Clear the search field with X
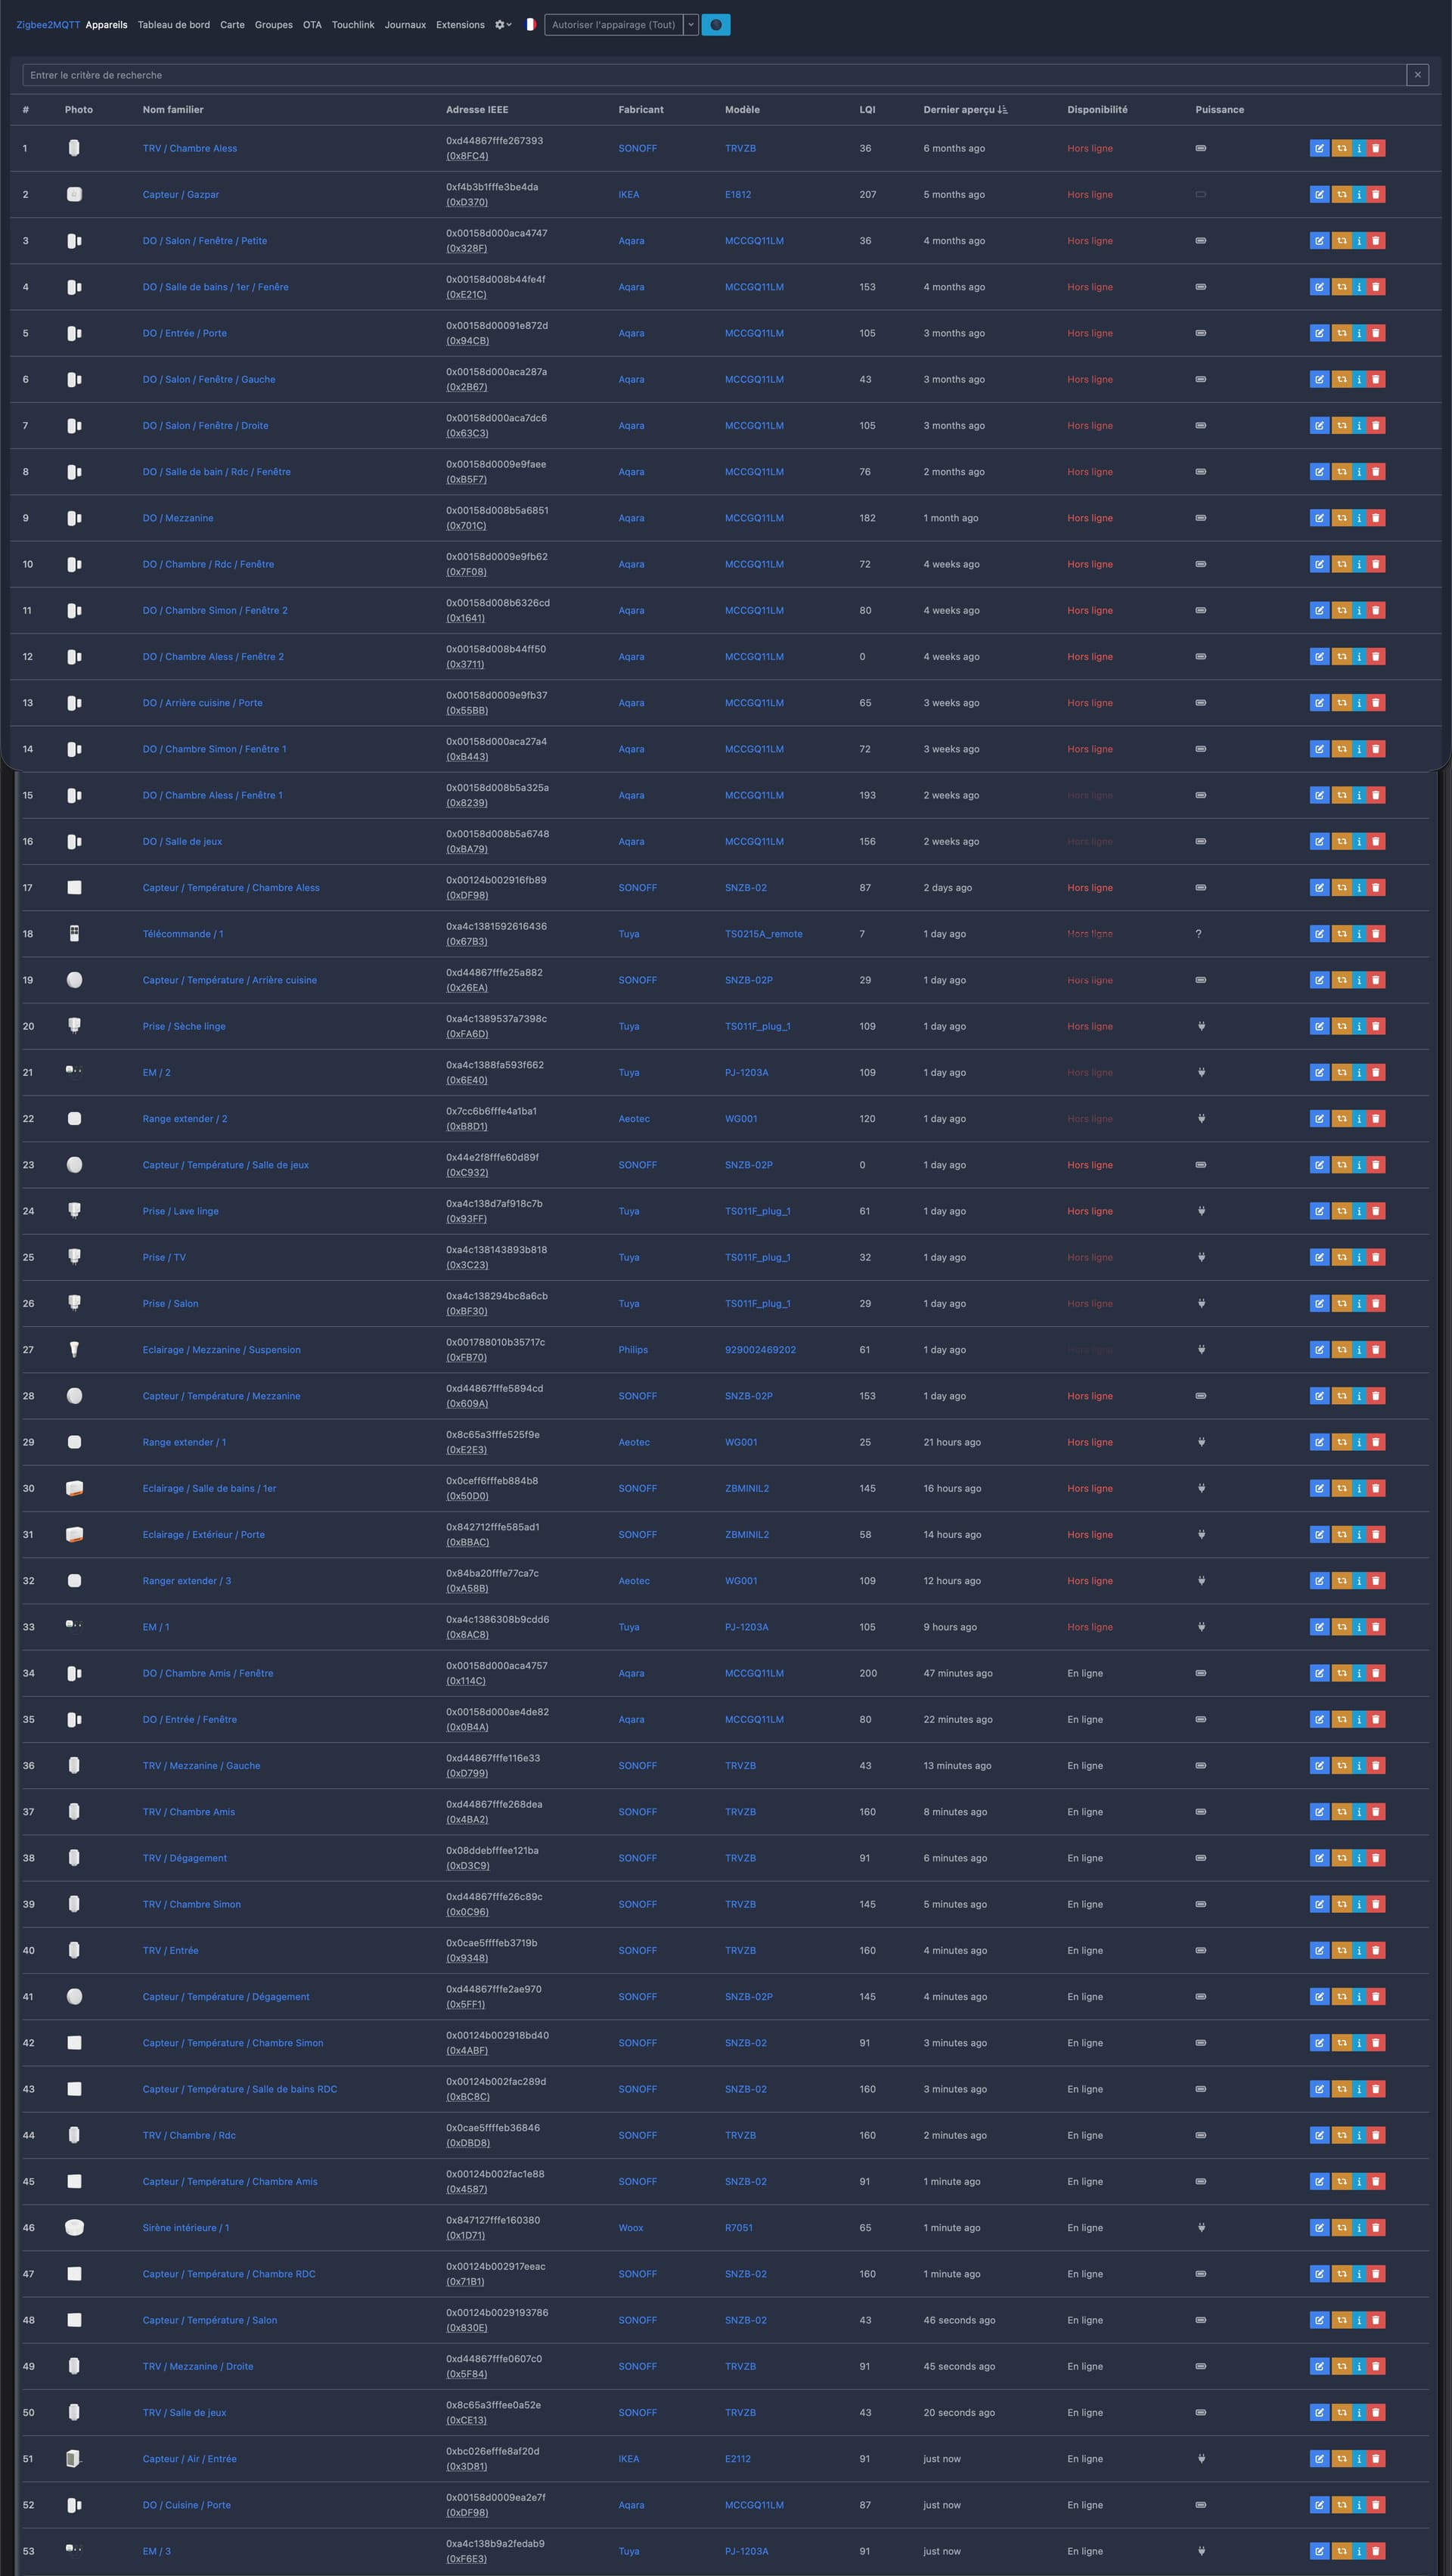This screenshot has height=2576, width=1452. coord(1417,75)
